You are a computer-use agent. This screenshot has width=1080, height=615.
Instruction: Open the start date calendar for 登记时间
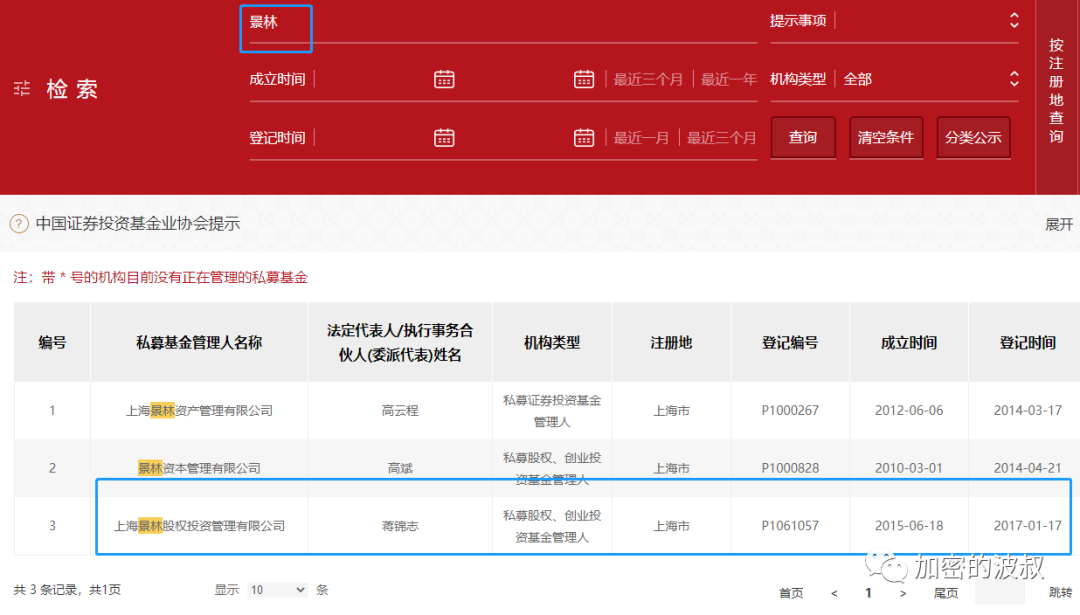point(444,137)
